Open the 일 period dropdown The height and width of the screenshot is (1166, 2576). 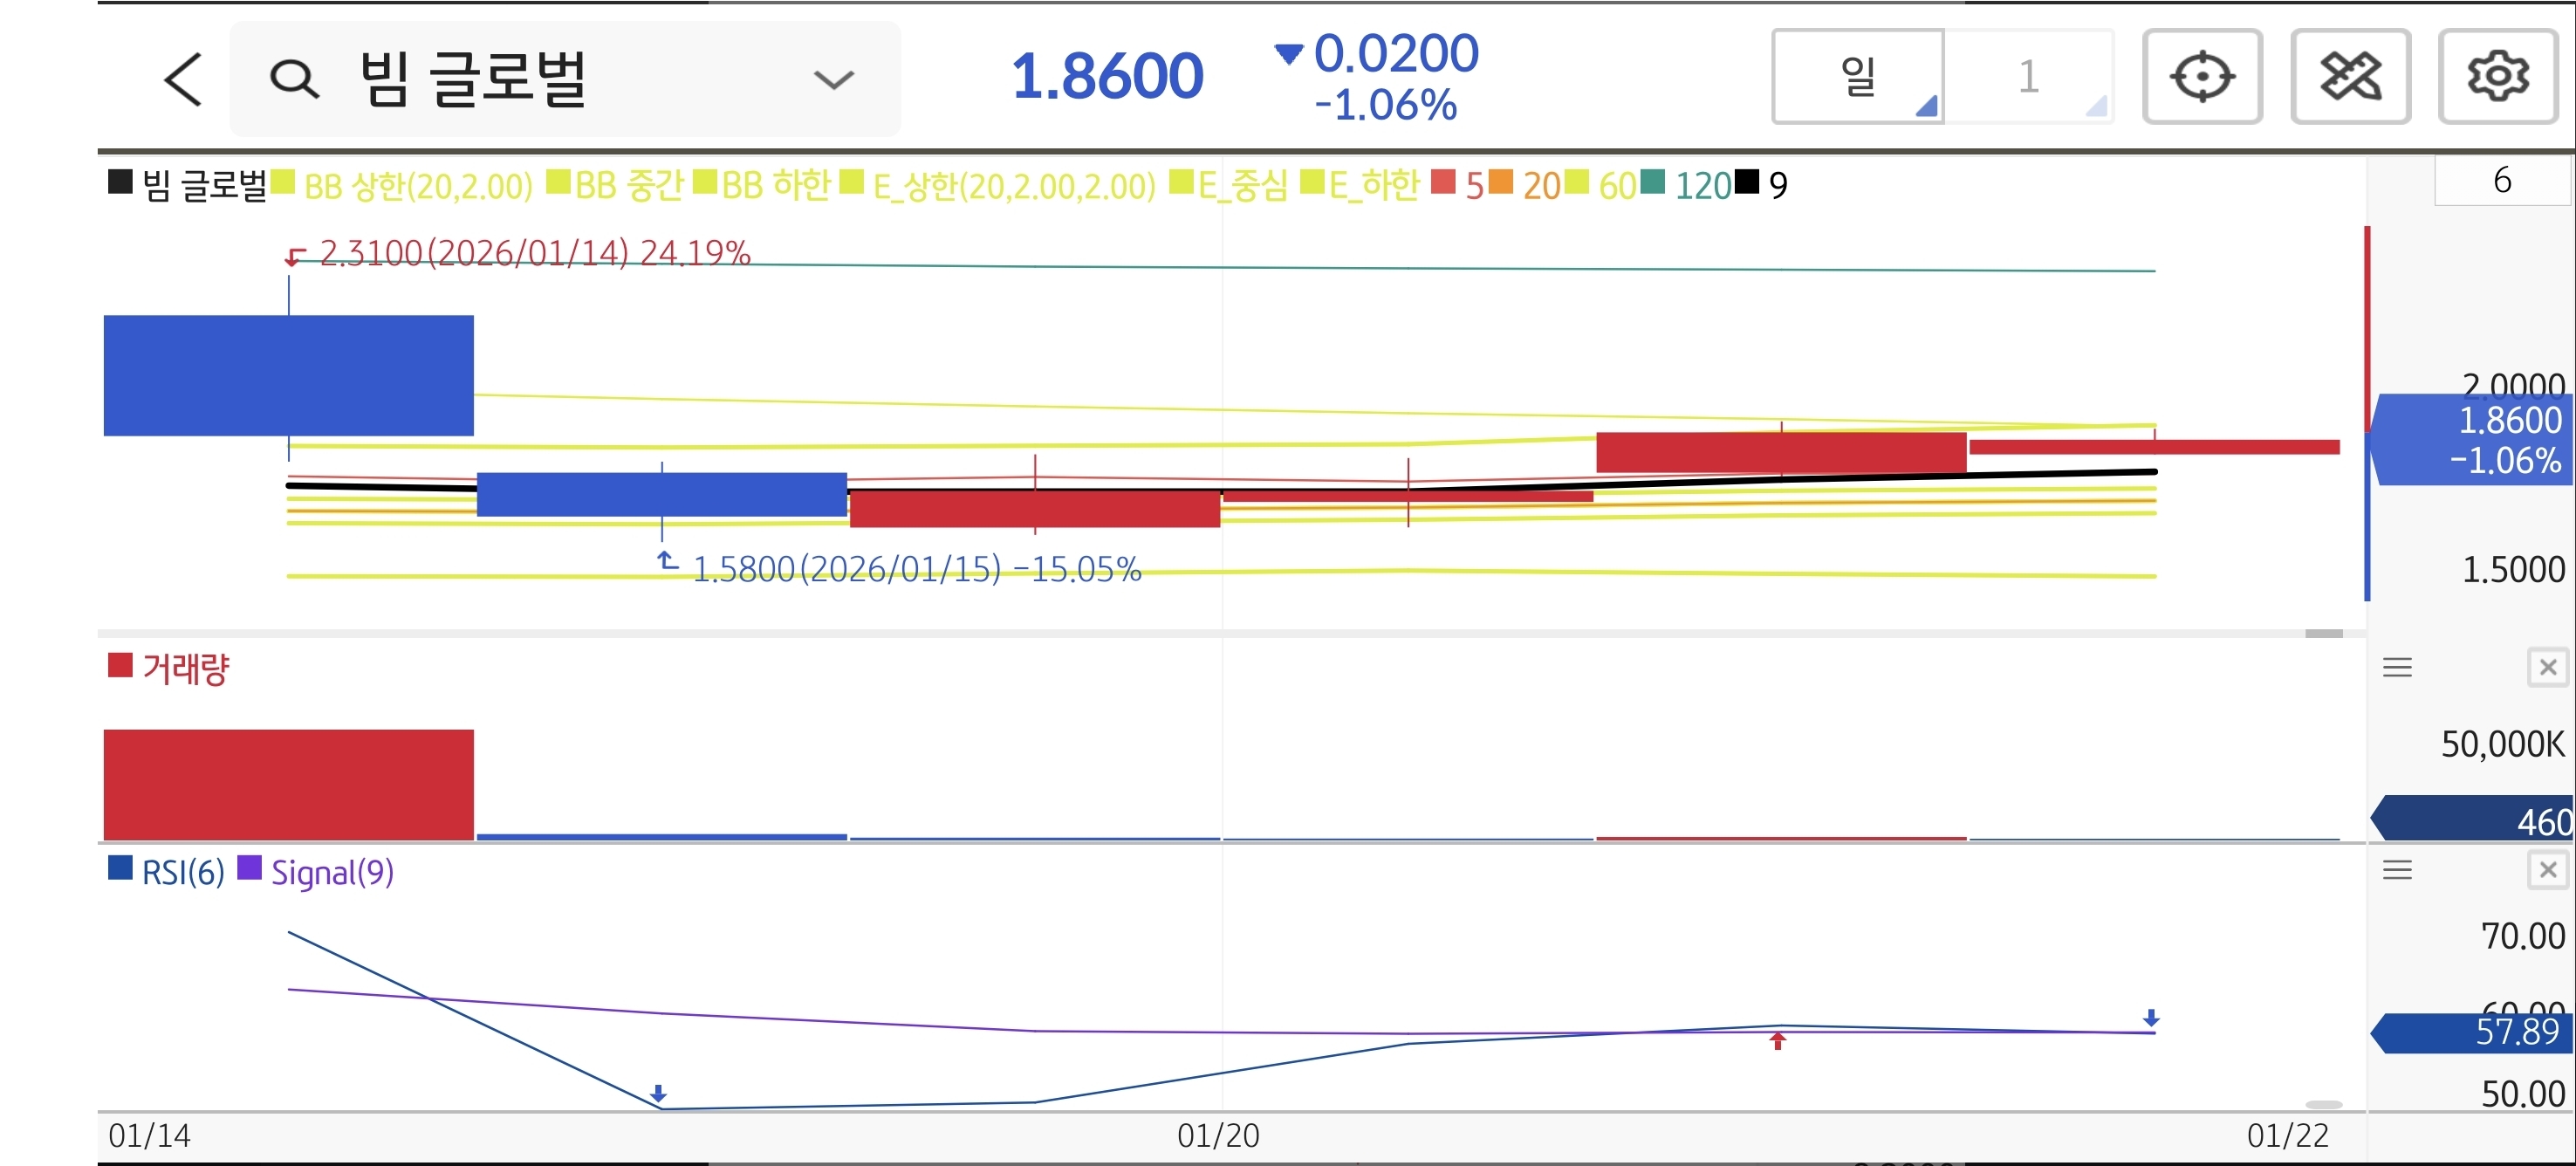pyautogui.click(x=1858, y=77)
